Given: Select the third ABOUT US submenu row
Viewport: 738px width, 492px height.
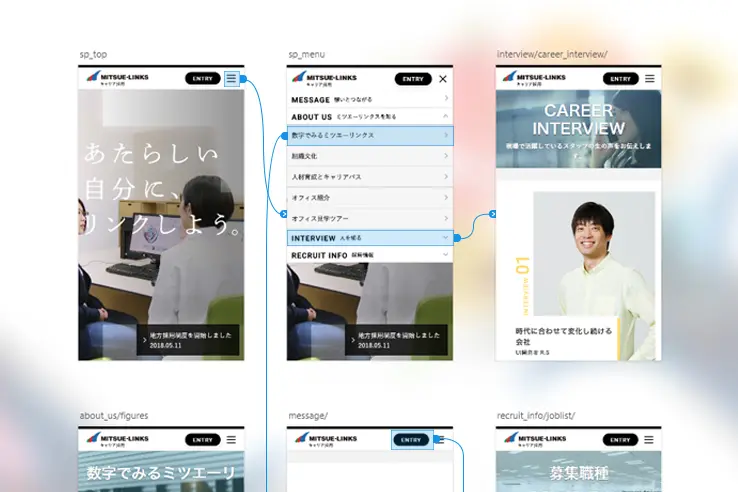Looking at the screenshot, I should click(x=370, y=177).
